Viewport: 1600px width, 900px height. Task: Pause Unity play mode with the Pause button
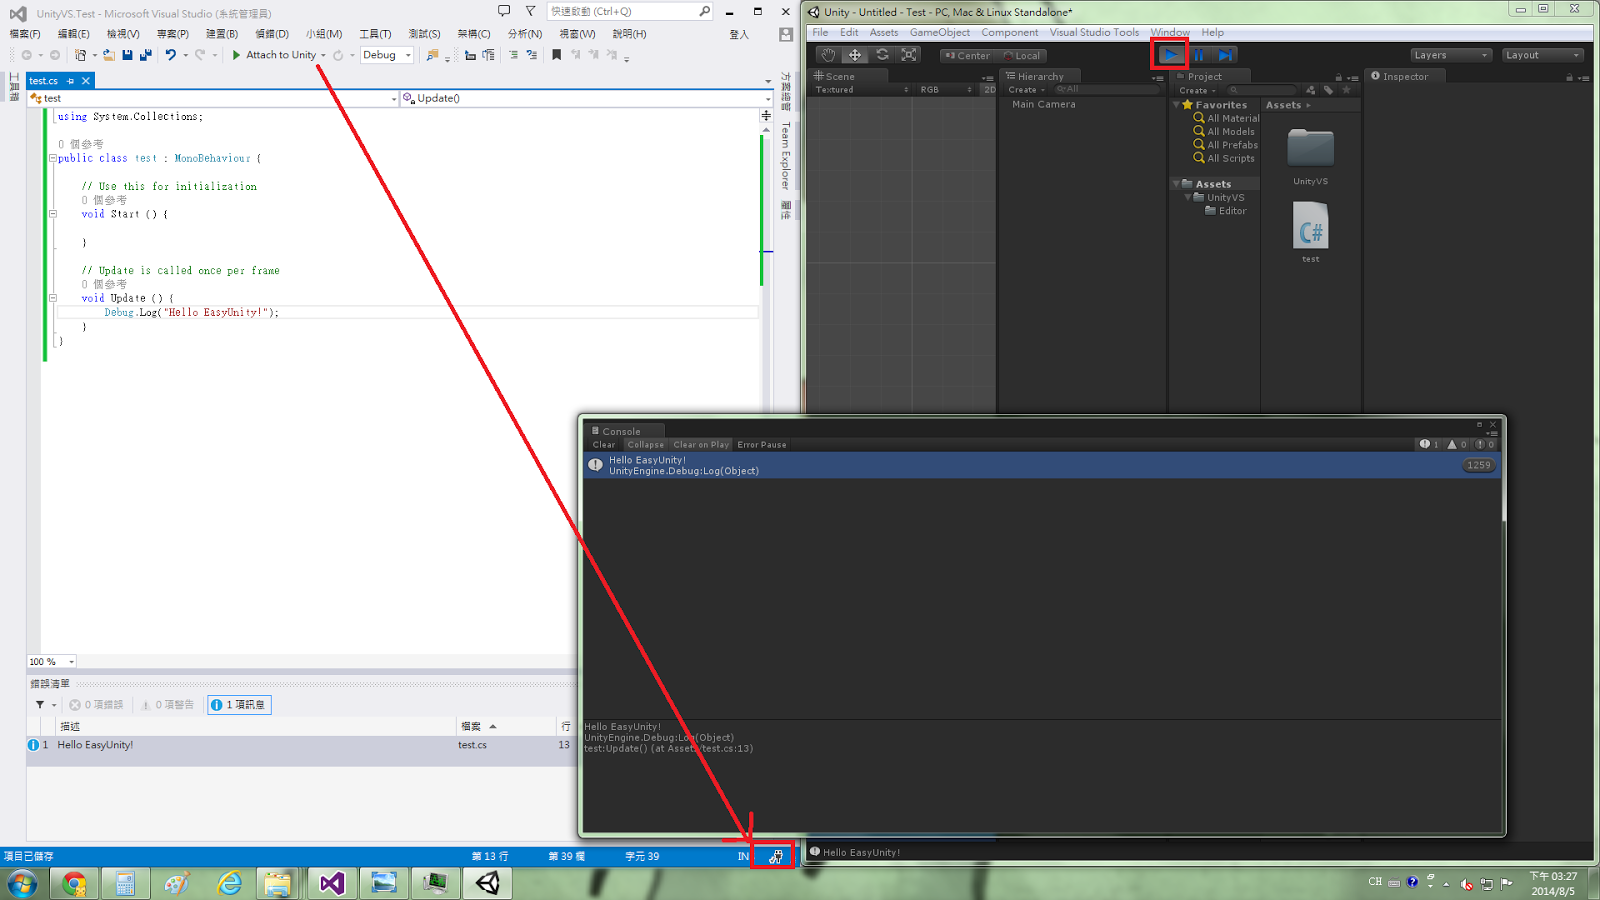[x=1198, y=55]
